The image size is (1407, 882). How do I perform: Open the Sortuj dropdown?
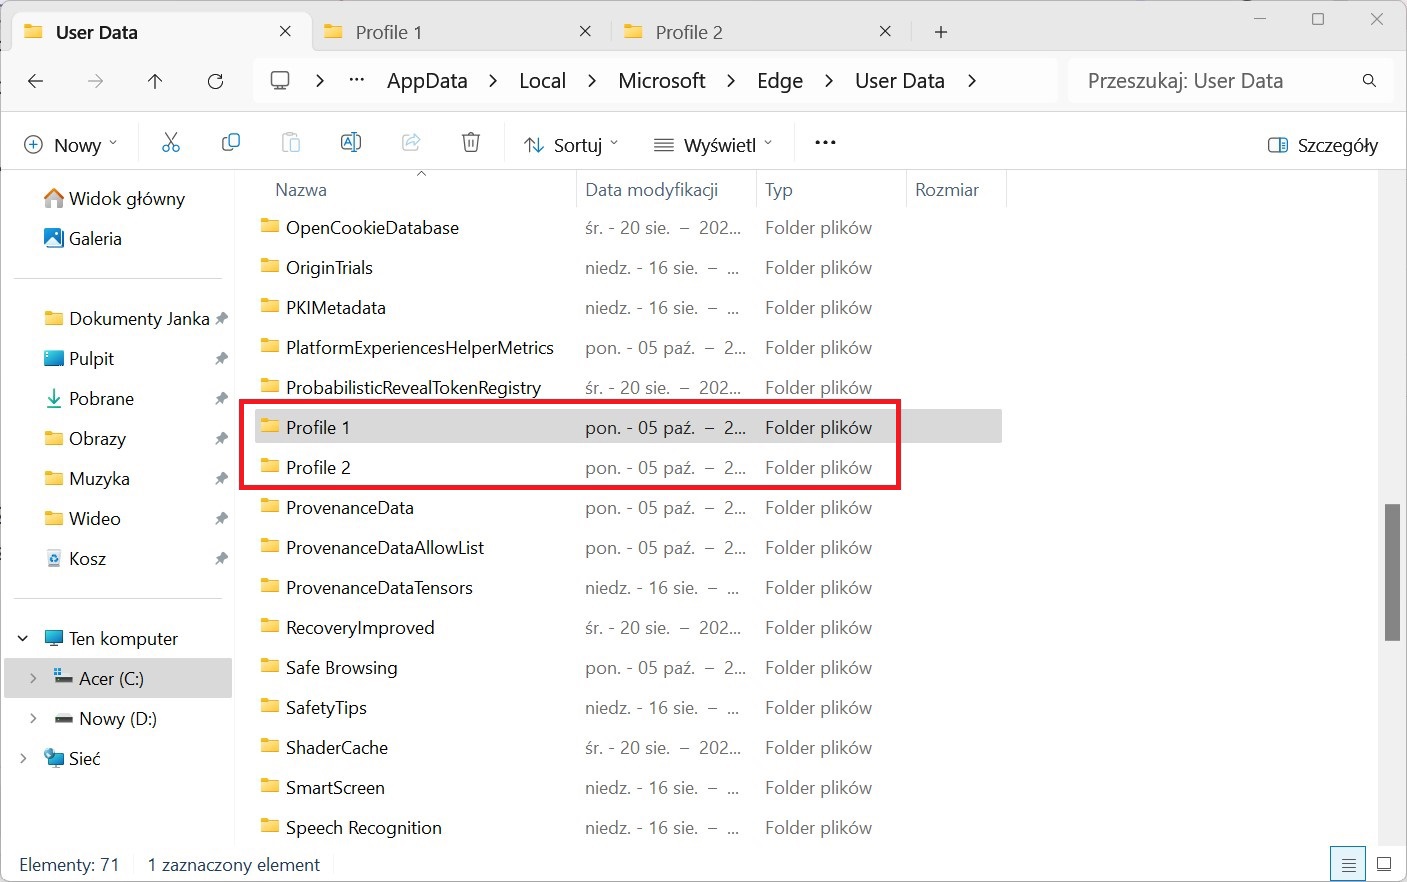pos(571,145)
